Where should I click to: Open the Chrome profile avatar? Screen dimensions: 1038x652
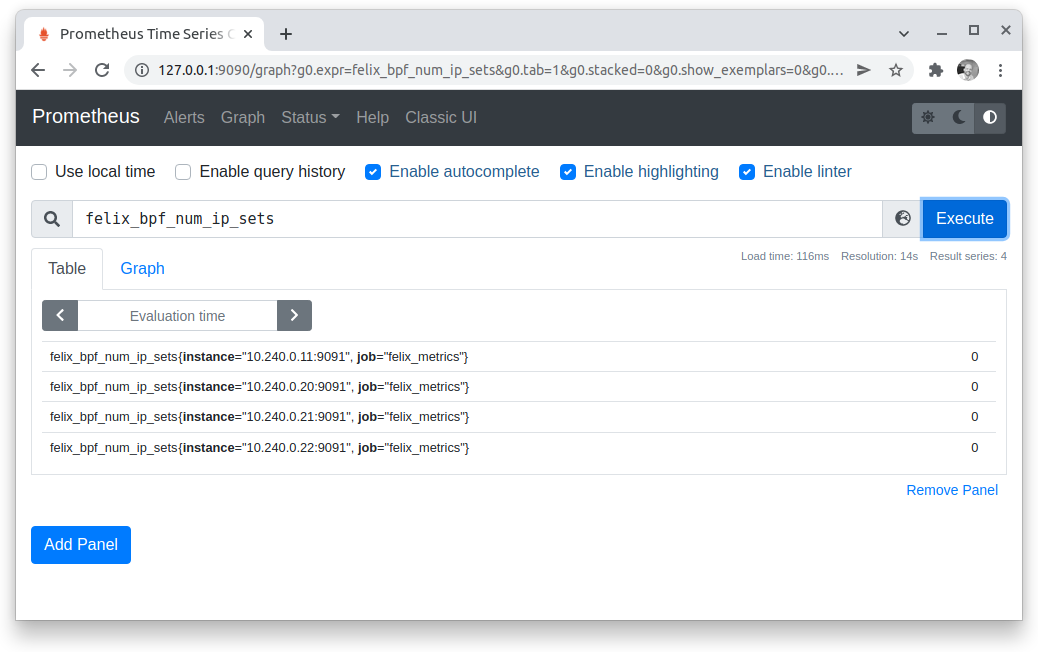(x=968, y=70)
